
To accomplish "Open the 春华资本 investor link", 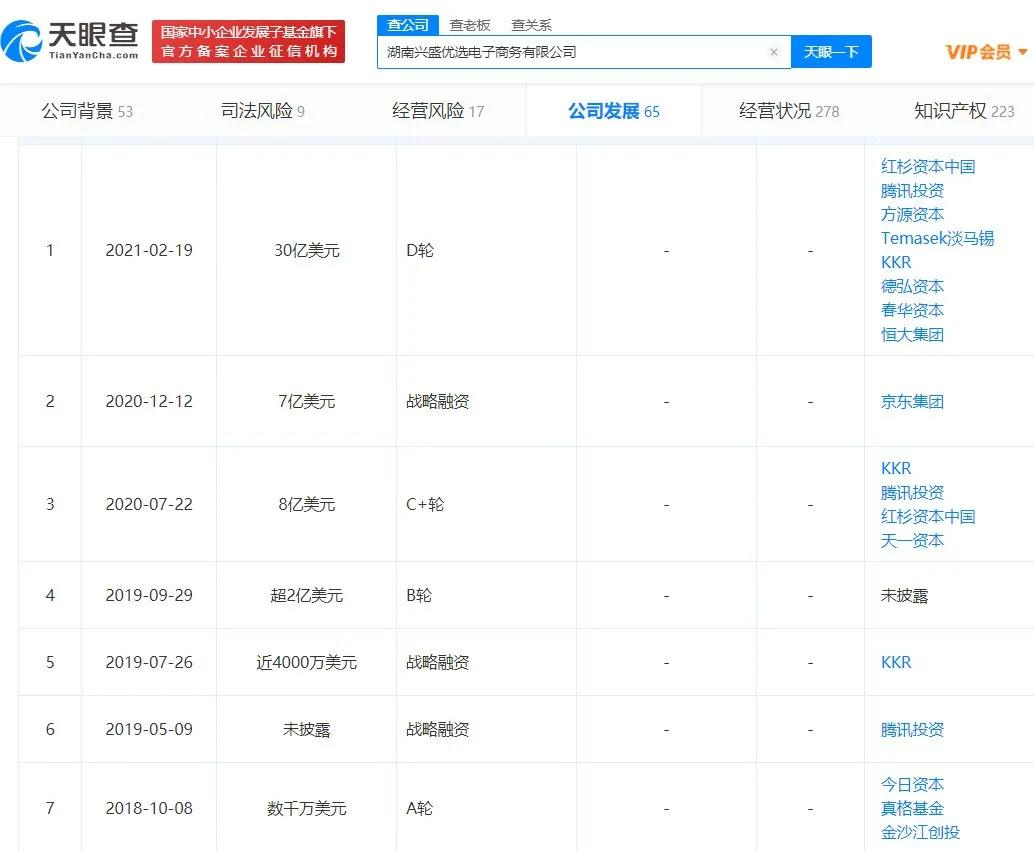I will (x=912, y=310).
